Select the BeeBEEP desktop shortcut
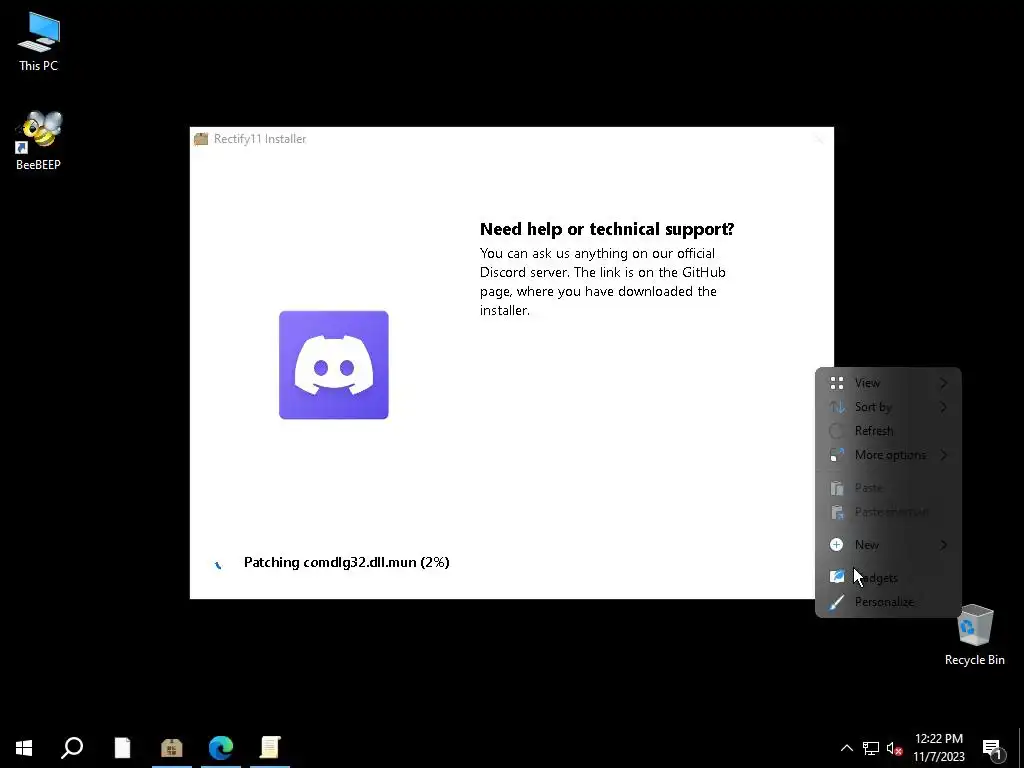The width and height of the screenshot is (1024, 768). pos(39,140)
